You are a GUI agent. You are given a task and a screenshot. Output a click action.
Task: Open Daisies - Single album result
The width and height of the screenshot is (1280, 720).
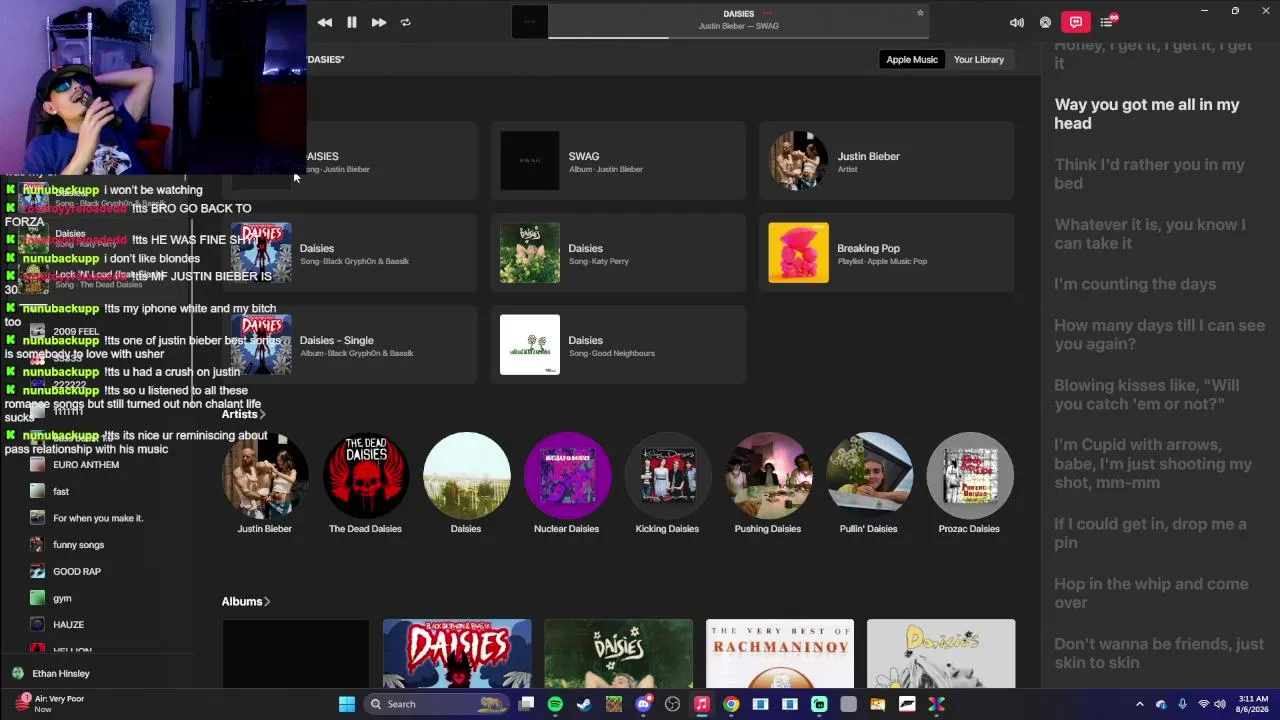pos(350,345)
